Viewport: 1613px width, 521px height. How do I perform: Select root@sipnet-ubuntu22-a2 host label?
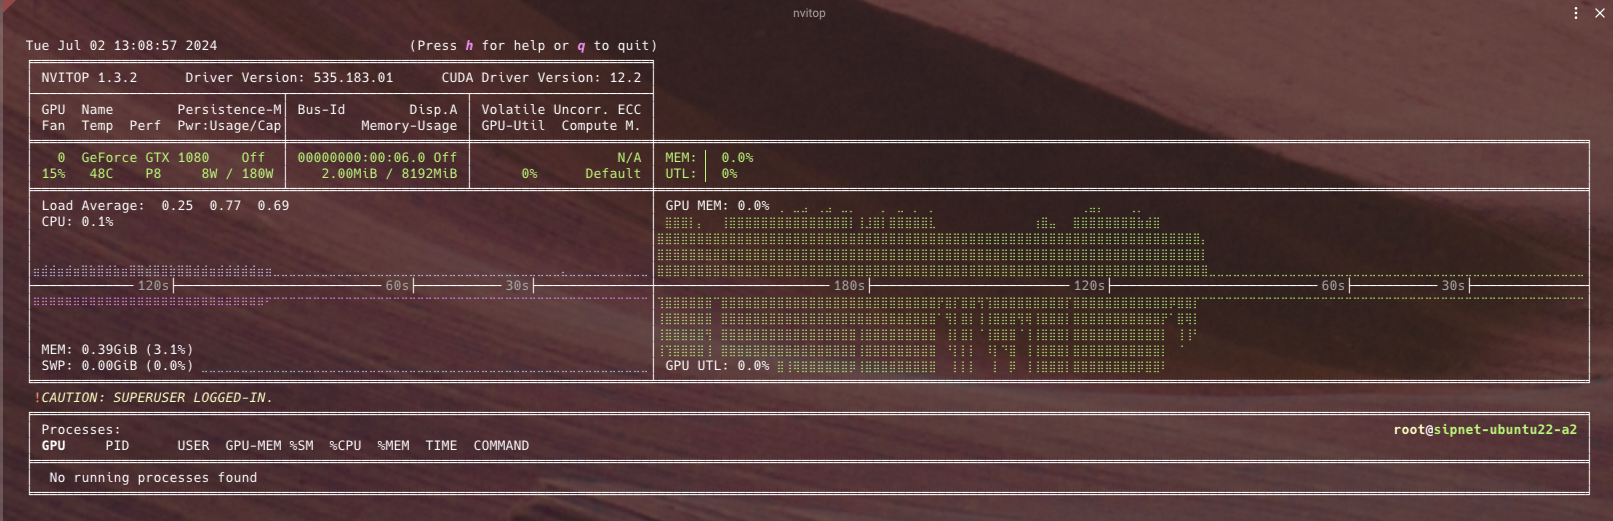pyautogui.click(x=1485, y=430)
